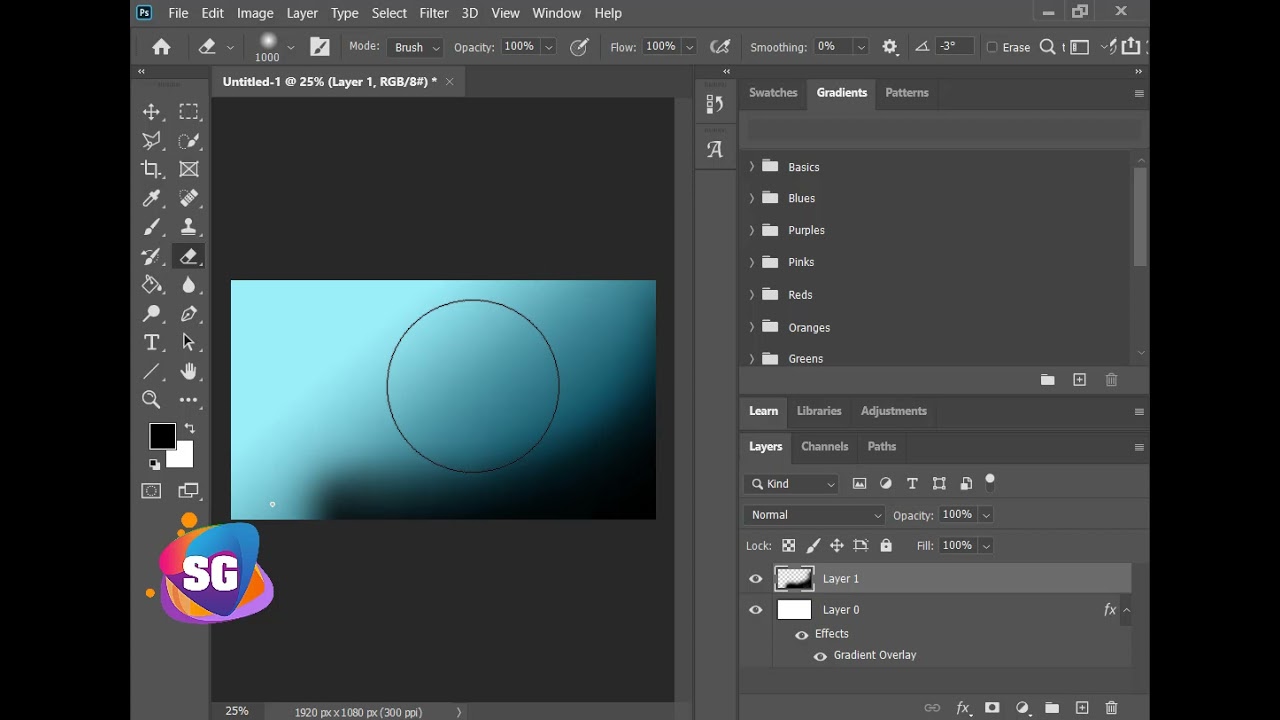Select the Eyedropper tool
The height and width of the screenshot is (720, 1280).
coord(152,199)
